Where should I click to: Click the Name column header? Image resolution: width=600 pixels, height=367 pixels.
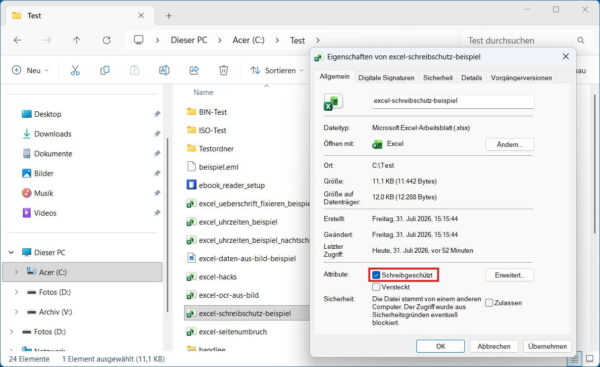click(x=203, y=92)
